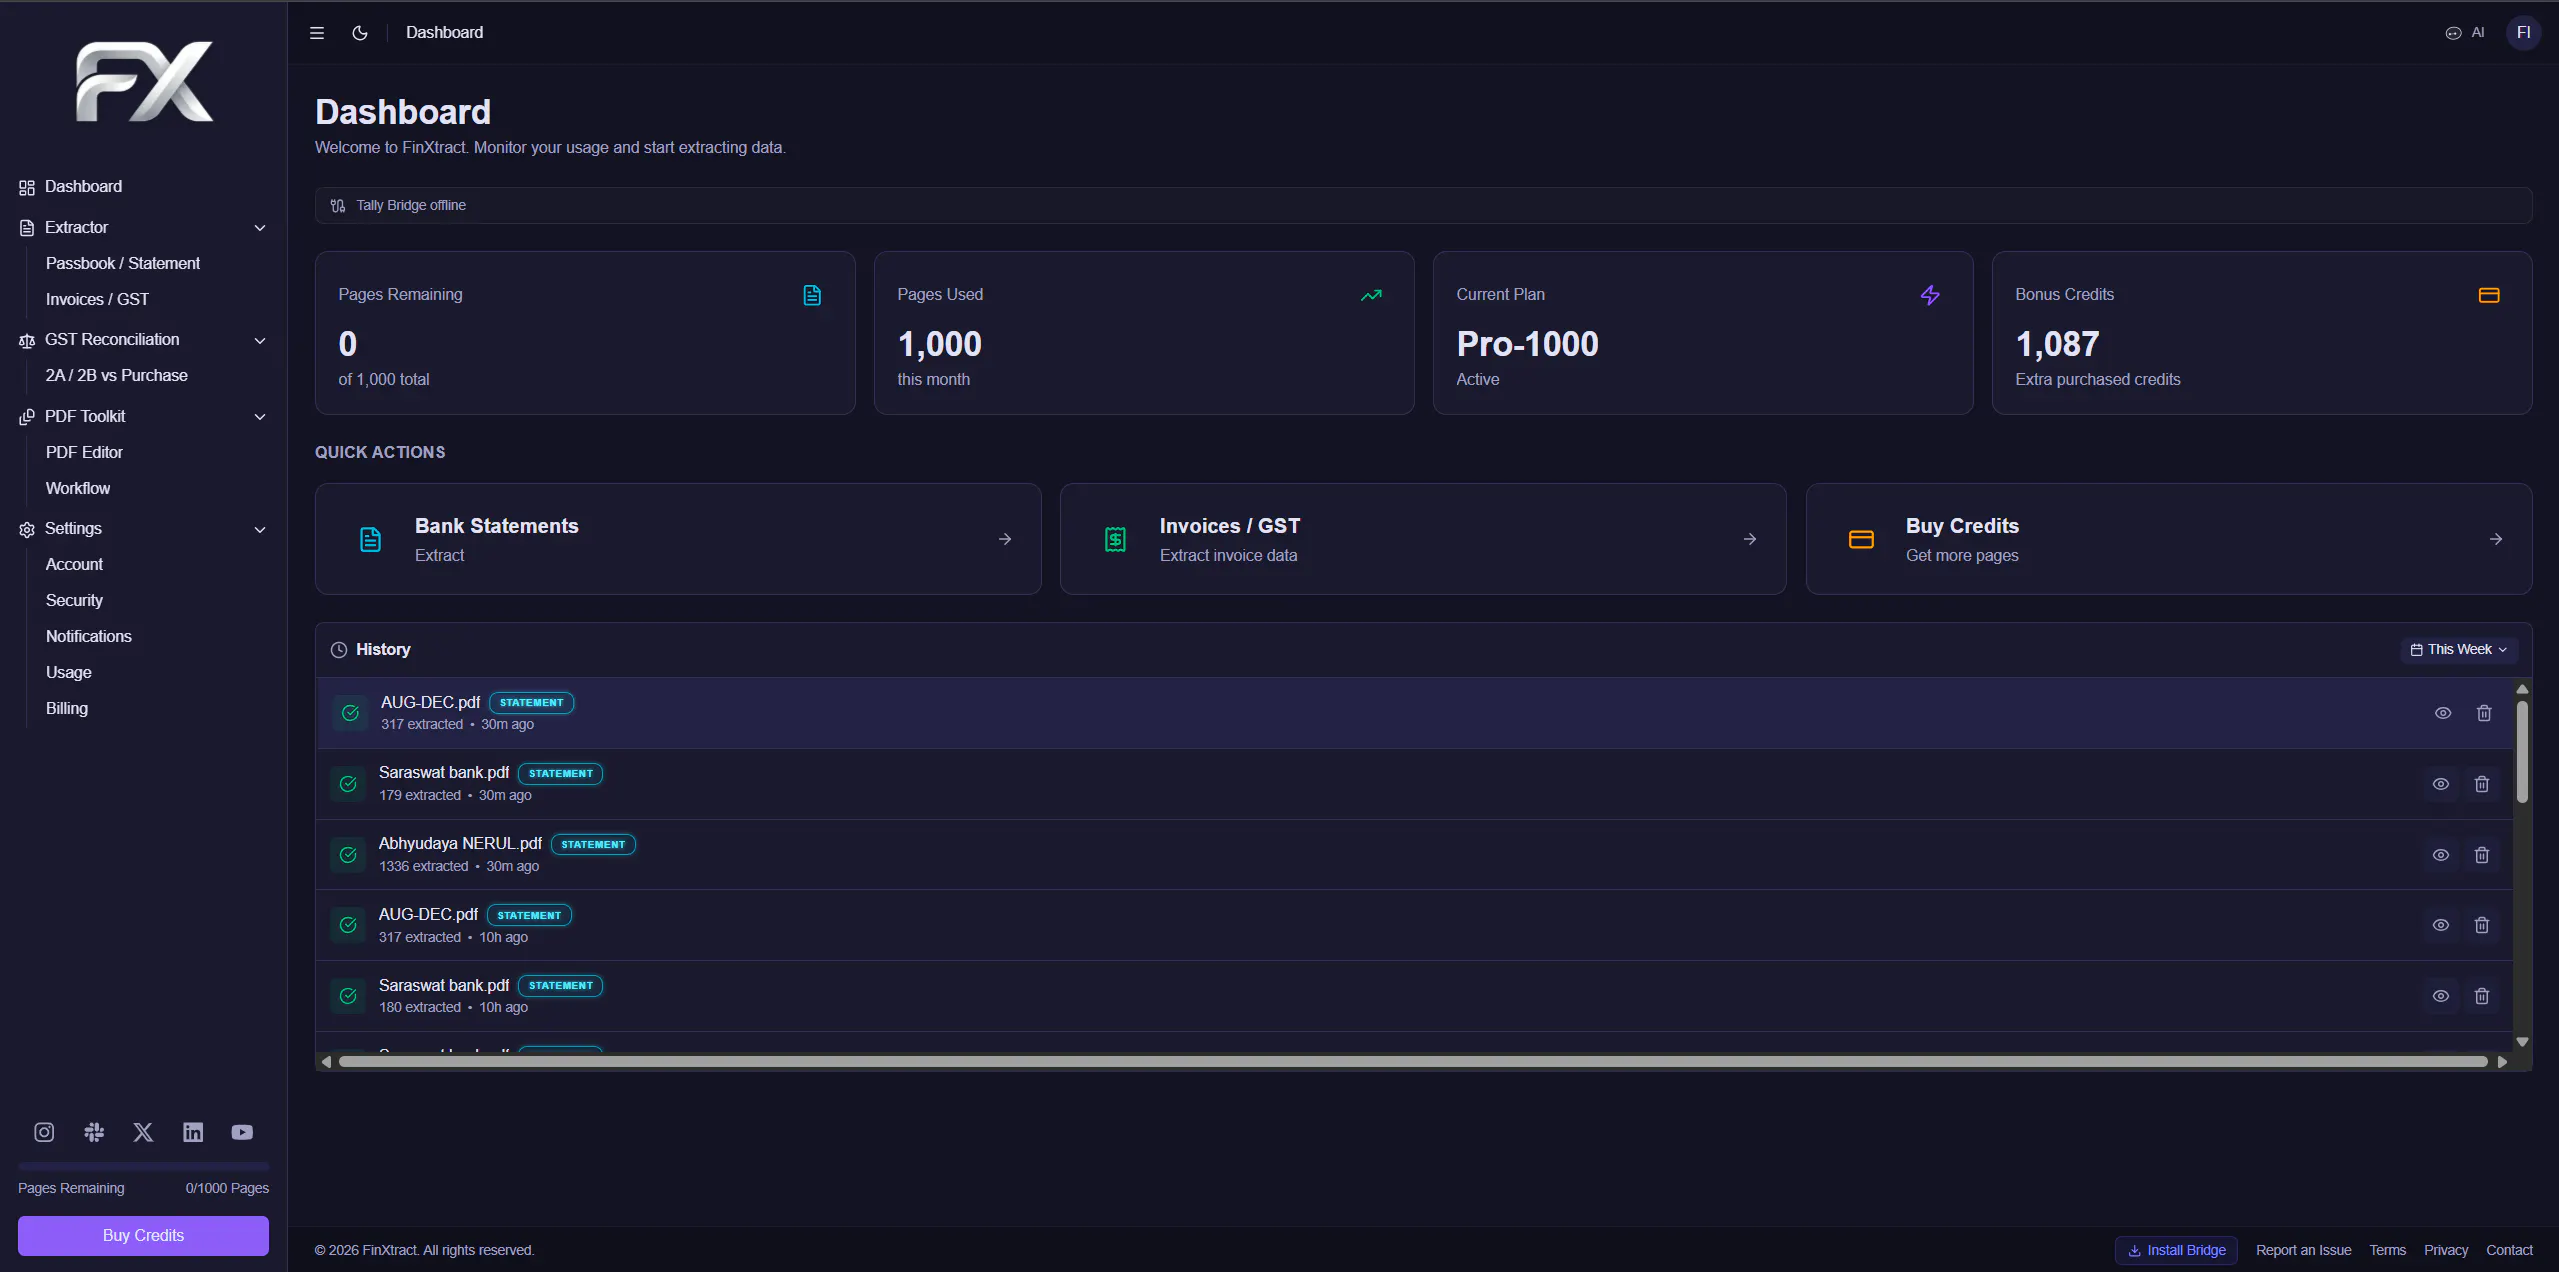The width and height of the screenshot is (2559, 1272).
Task: Open the Workflow page
Action: (78, 489)
